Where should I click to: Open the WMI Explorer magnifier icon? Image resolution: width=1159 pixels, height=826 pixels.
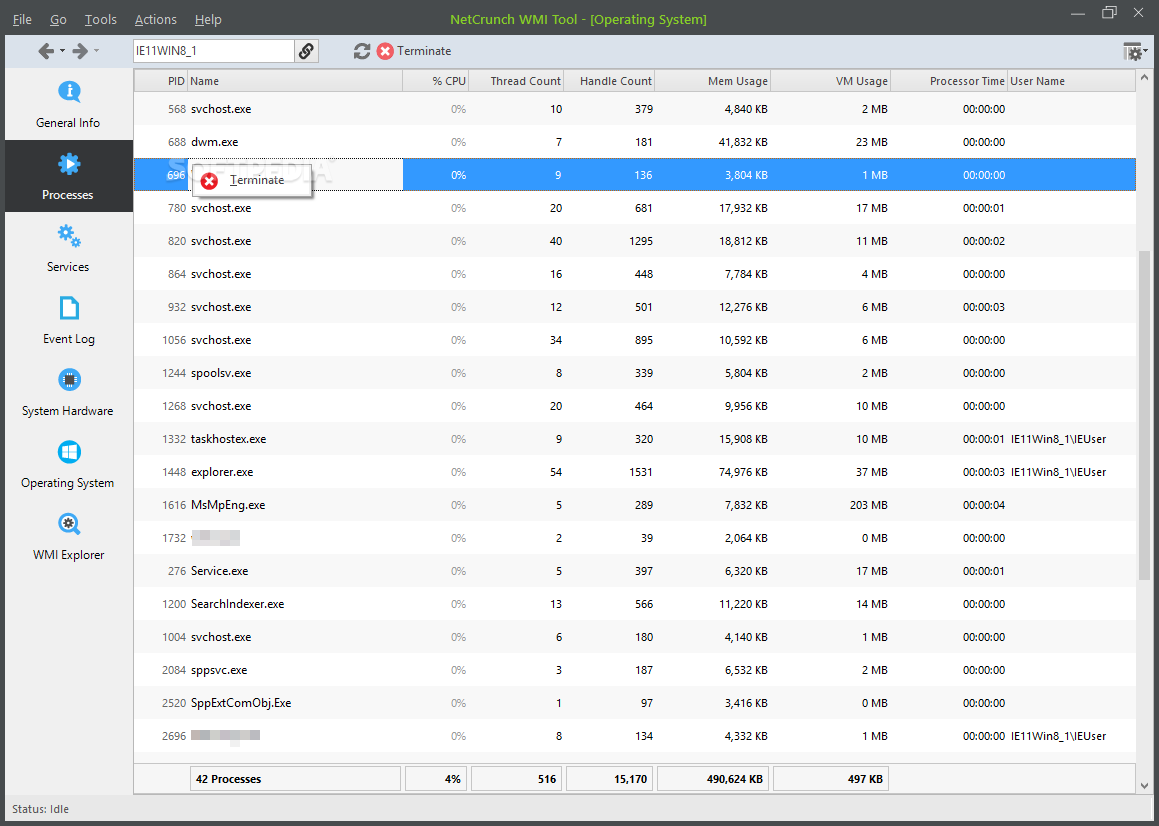point(69,524)
